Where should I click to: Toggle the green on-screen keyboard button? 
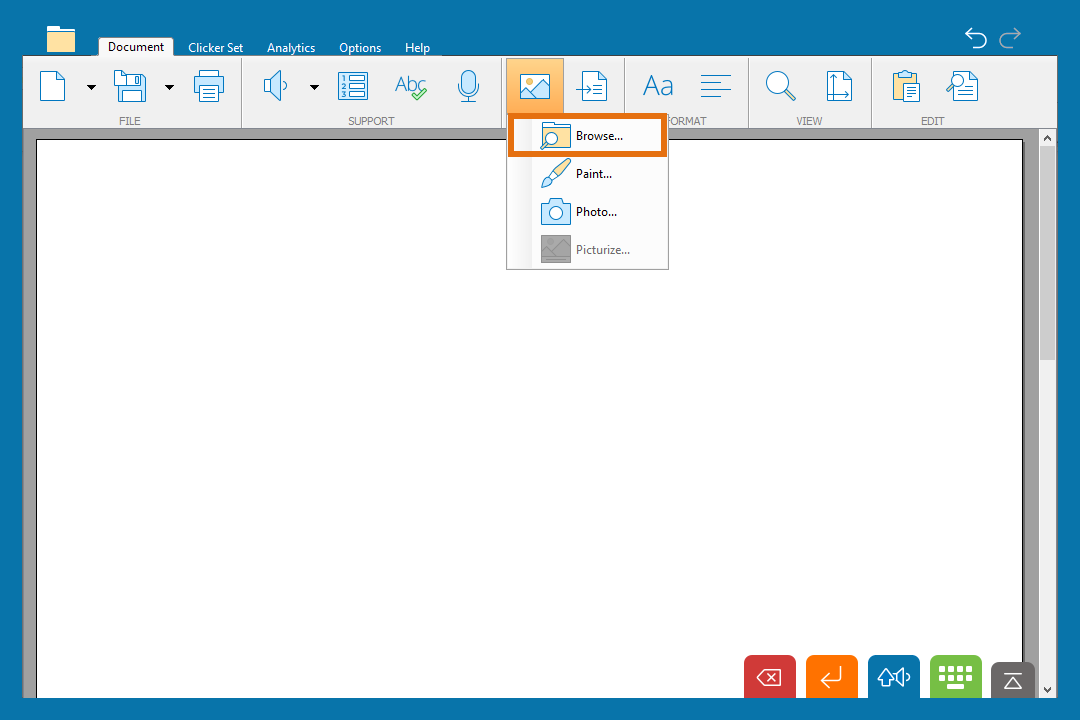pyautogui.click(x=955, y=677)
